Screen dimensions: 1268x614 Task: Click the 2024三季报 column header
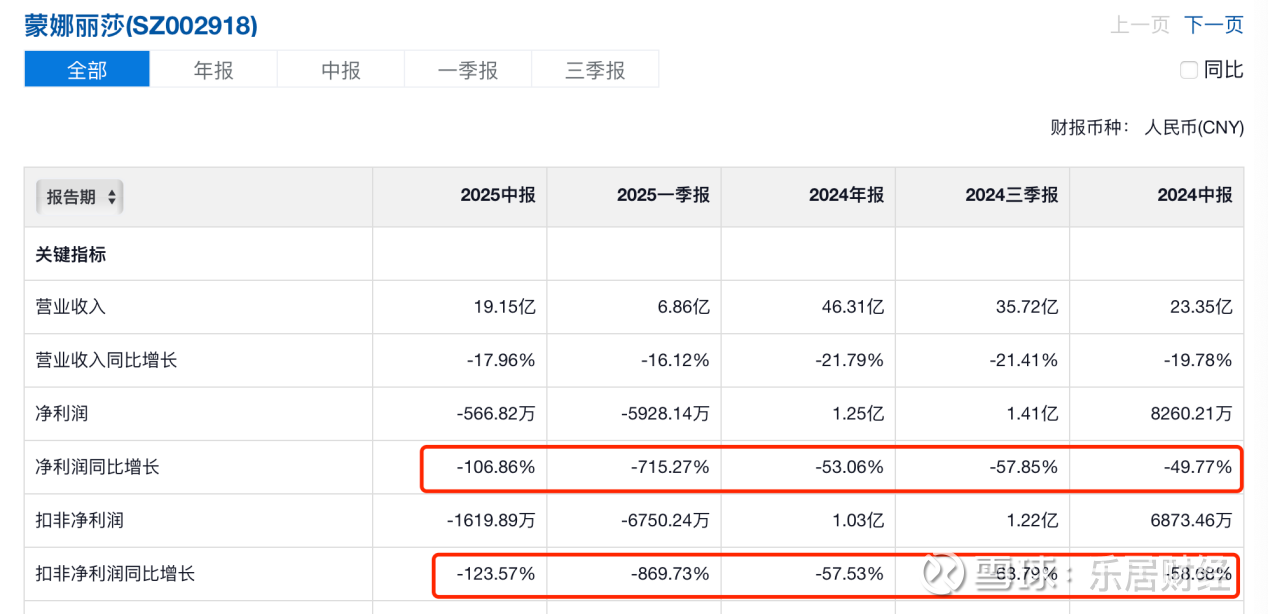click(1011, 195)
